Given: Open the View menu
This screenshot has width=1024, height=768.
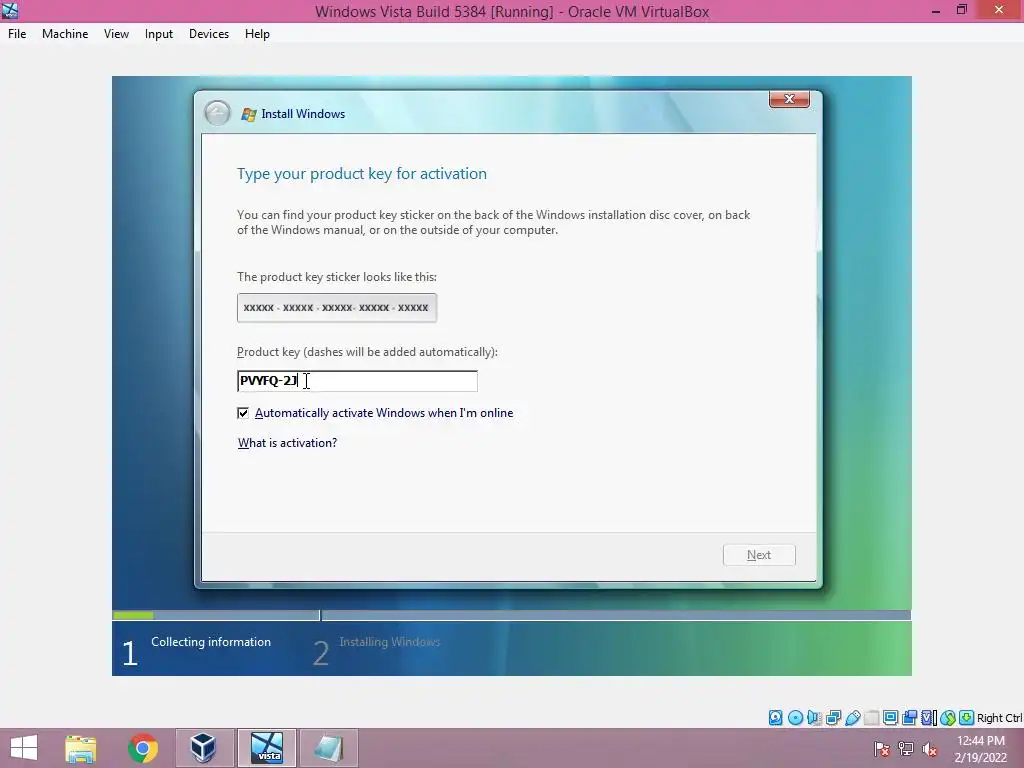Looking at the screenshot, I should click(116, 34).
